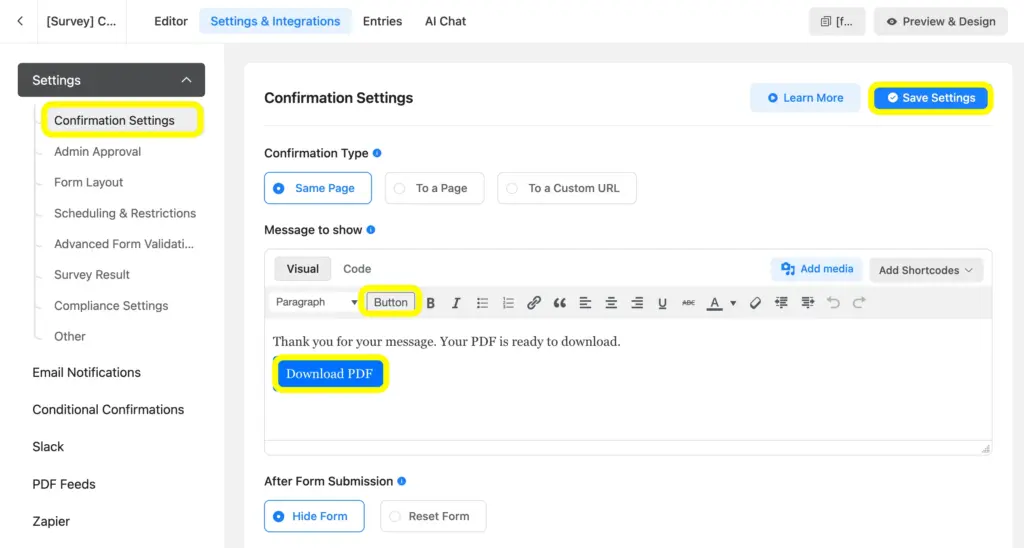This screenshot has height=548, width=1024.
Task: Increase indent in editor toolbar
Action: [808, 302]
